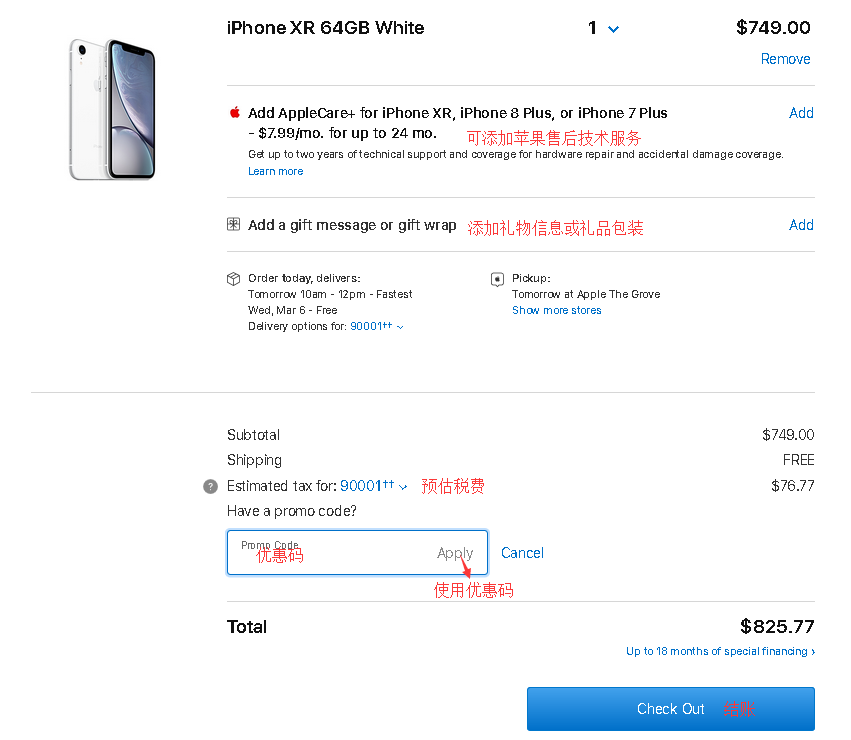
Task: Click the estimated tax help question icon
Action: (210, 486)
